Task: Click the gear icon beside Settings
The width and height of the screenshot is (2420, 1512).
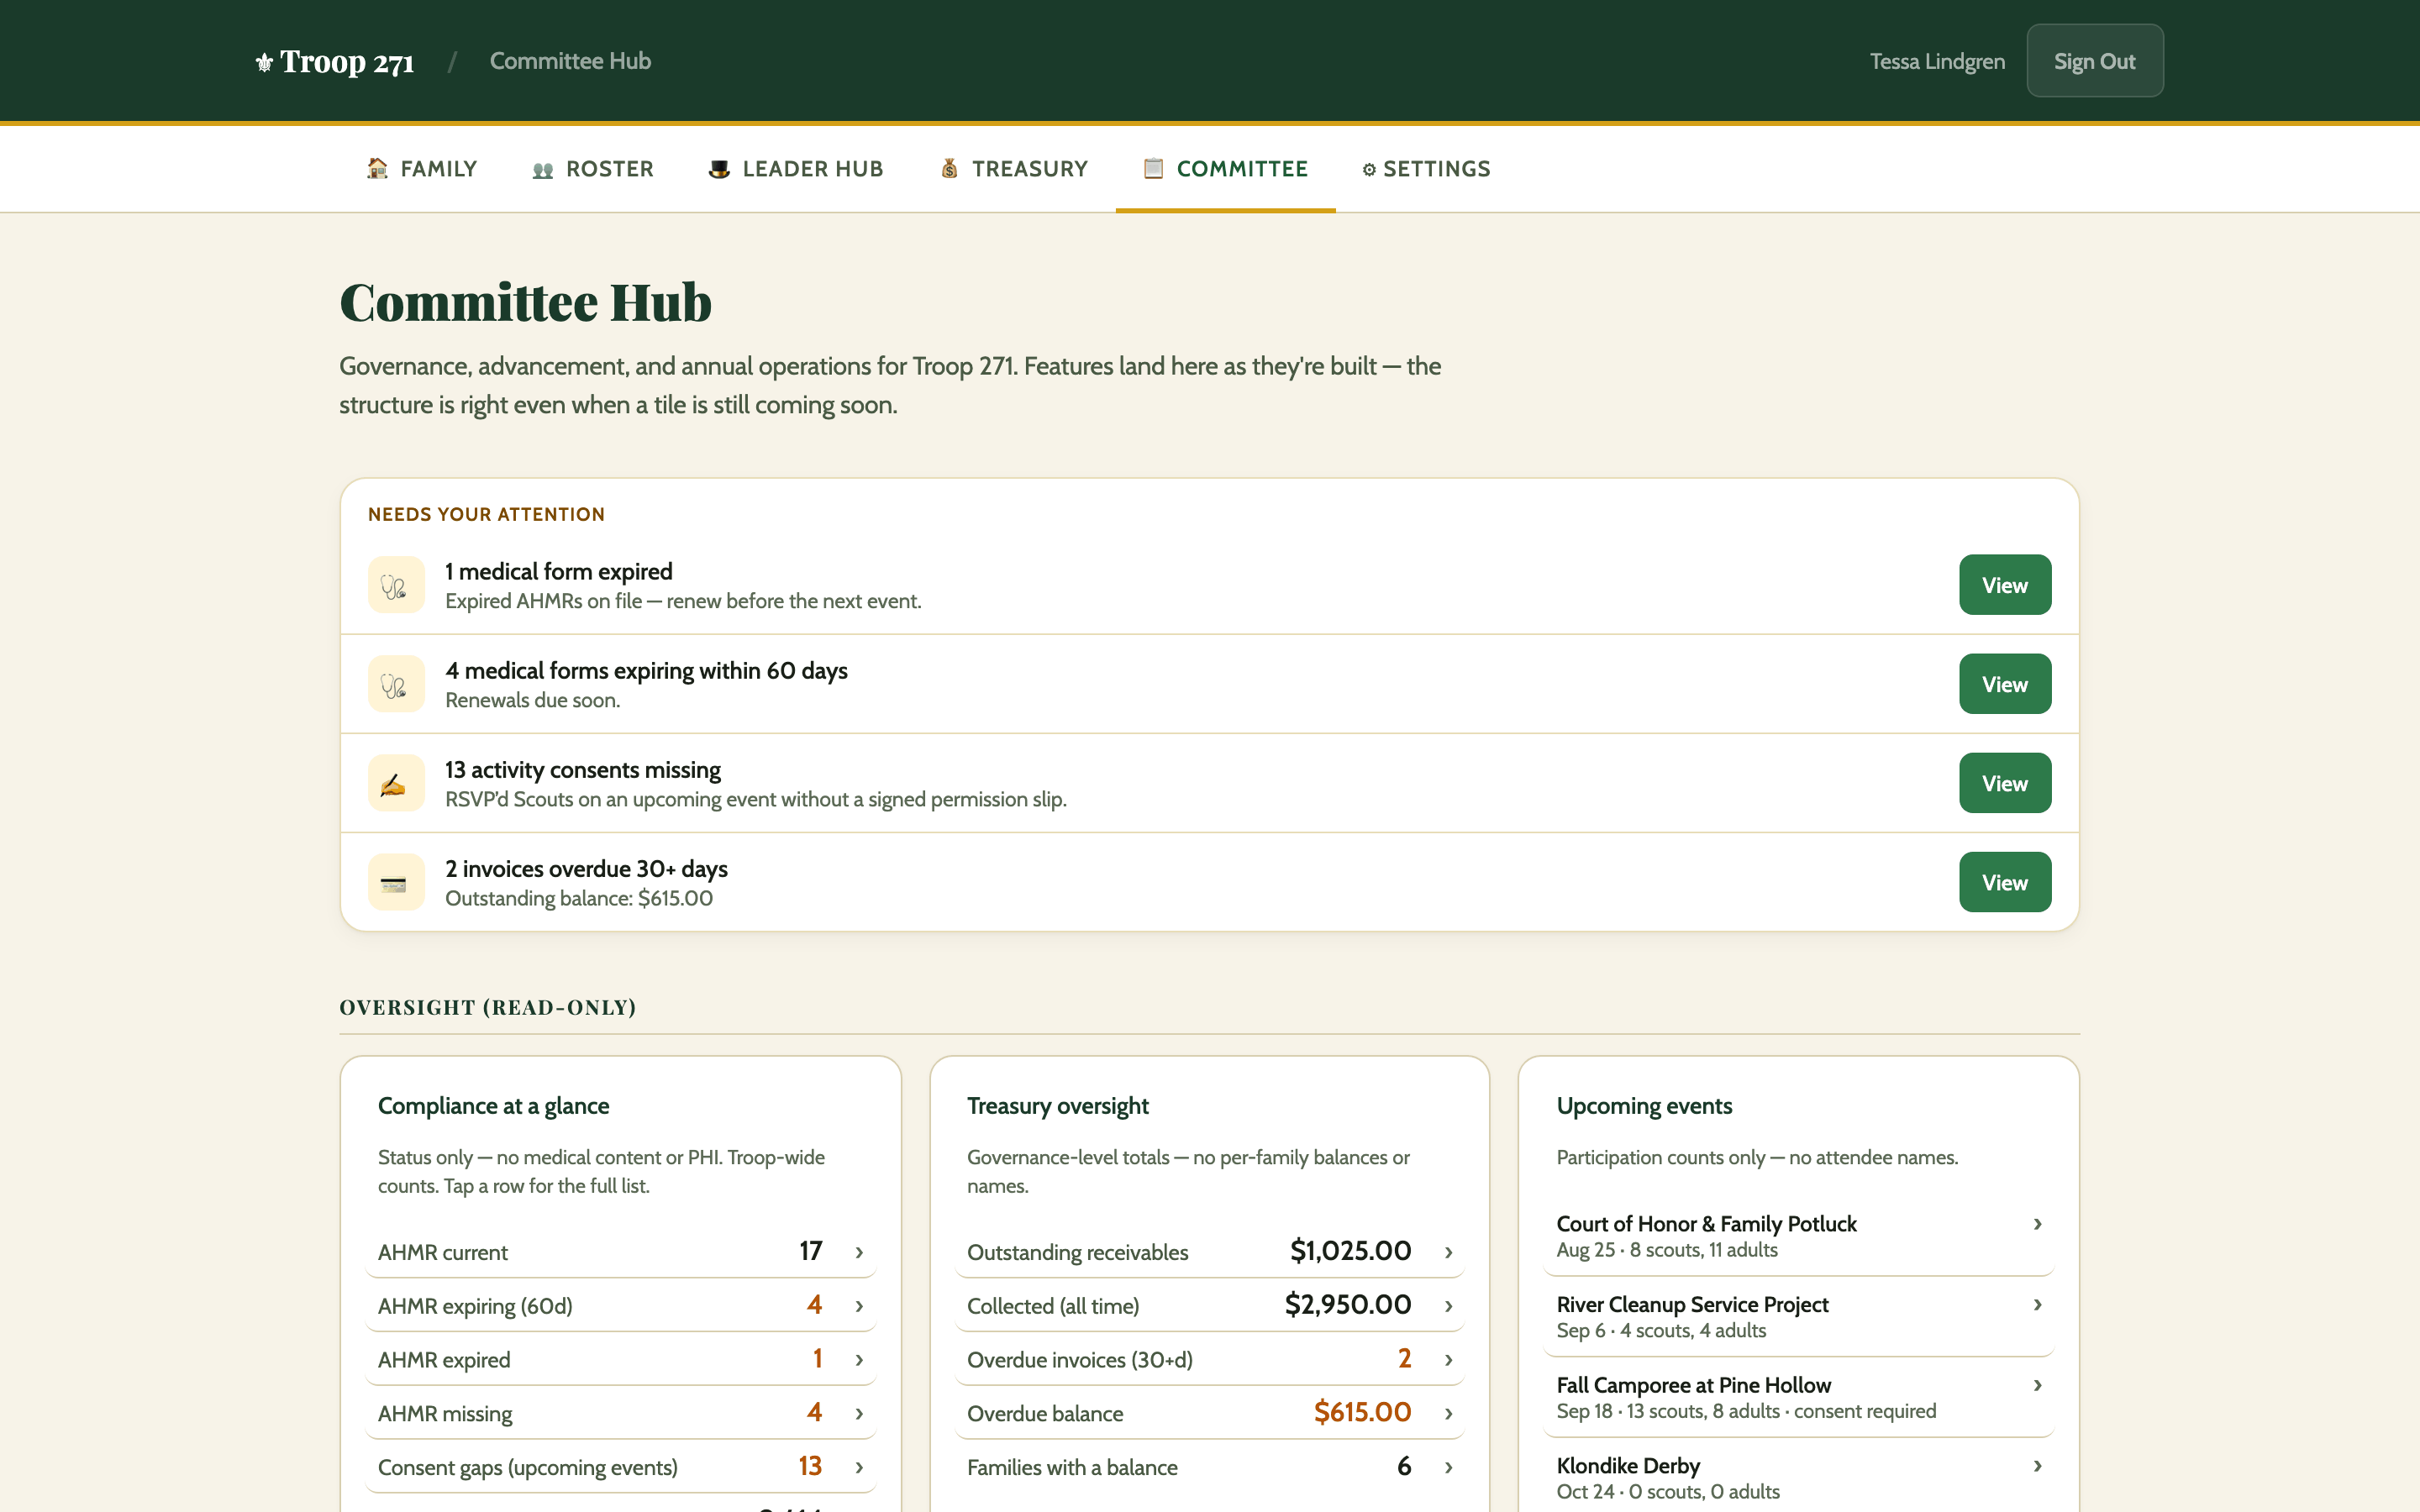Action: pyautogui.click(x=1369, y=170)
